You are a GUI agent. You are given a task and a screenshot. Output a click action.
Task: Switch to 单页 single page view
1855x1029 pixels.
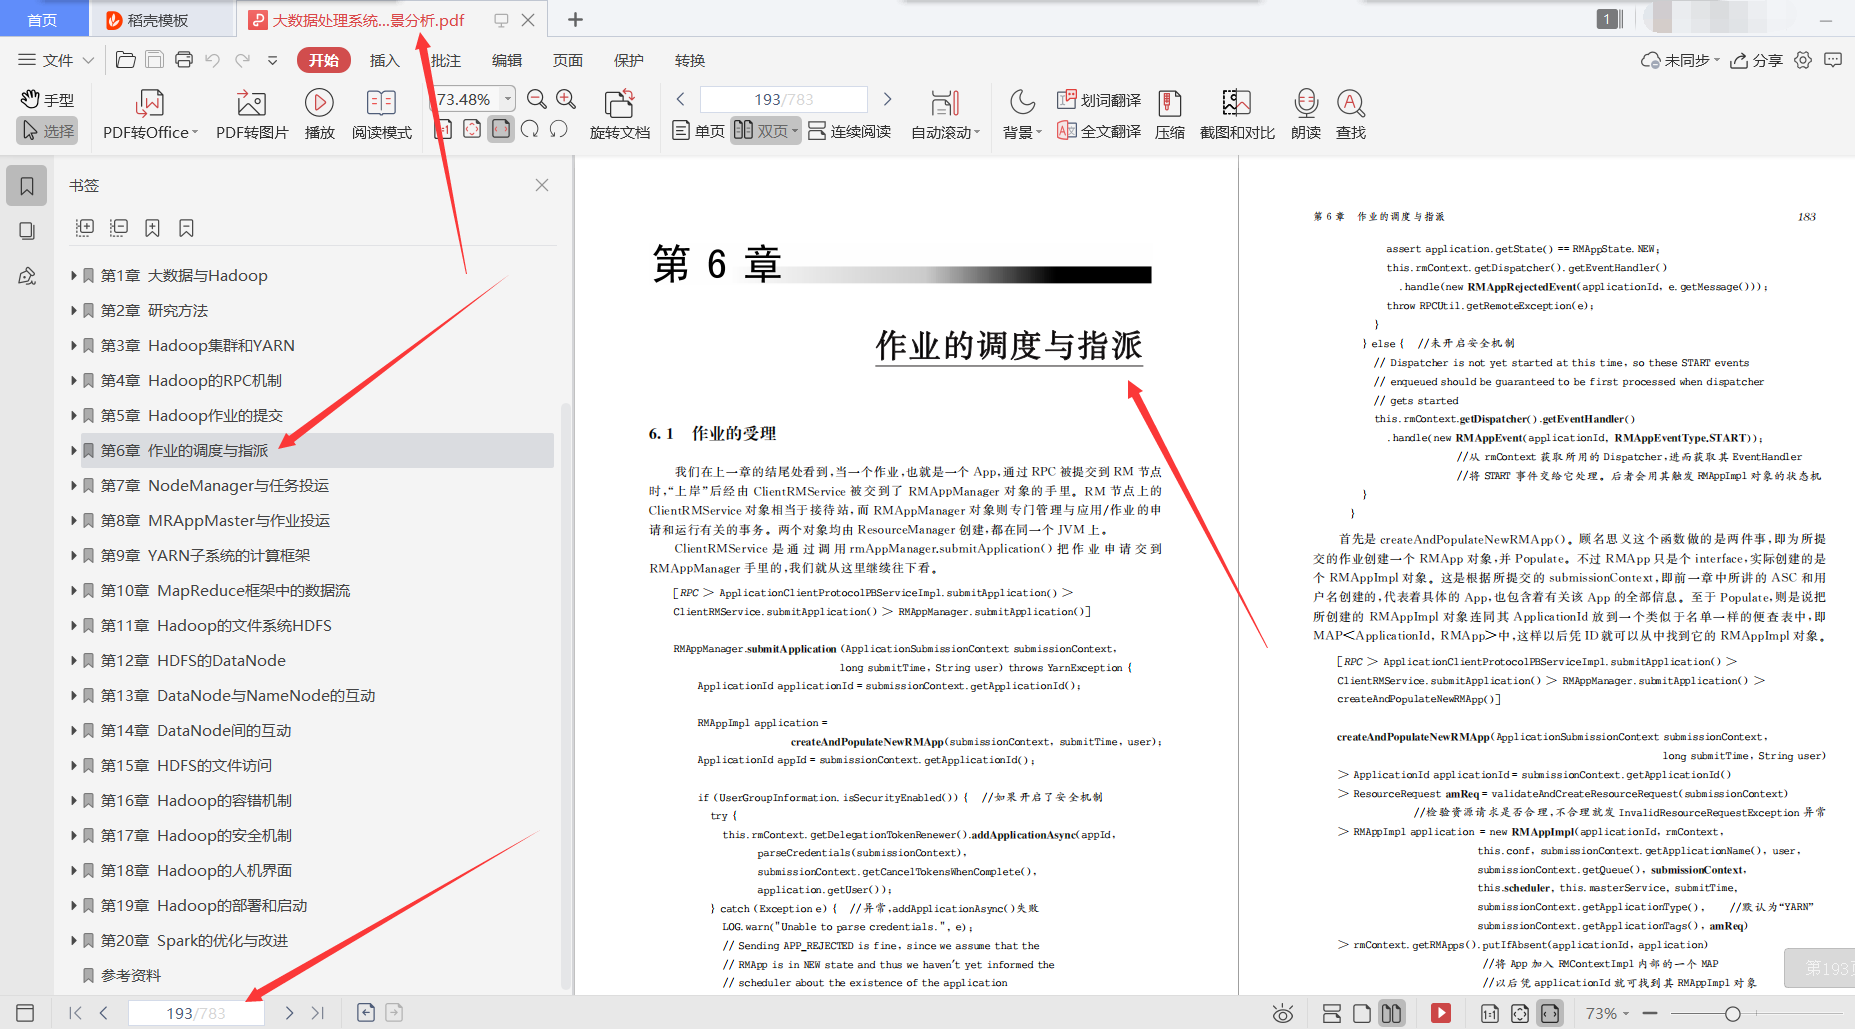click(698, 131)
